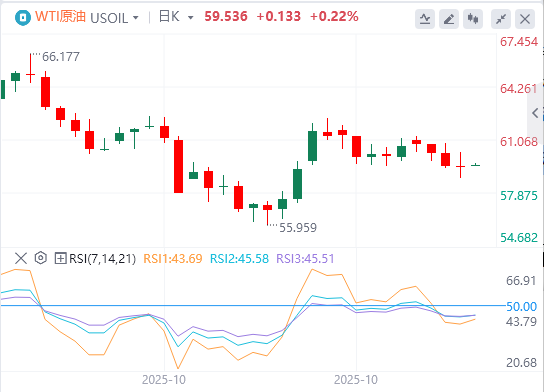This screenshot has height=392, width=544.
Task: Click the WTI crude oil logo icon
Action: click(23, 17)
